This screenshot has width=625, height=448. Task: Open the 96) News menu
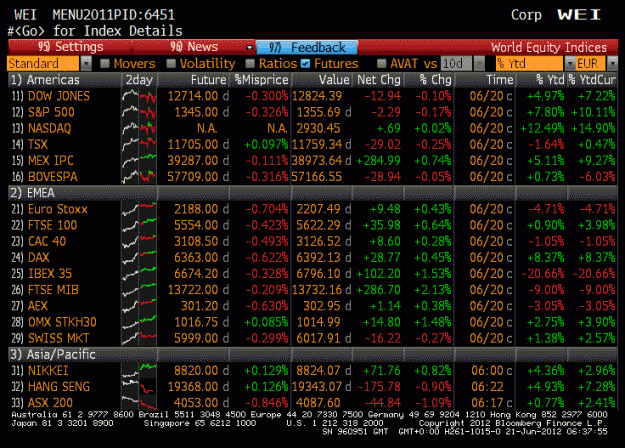pyautogui.click(x=194, y=47)
